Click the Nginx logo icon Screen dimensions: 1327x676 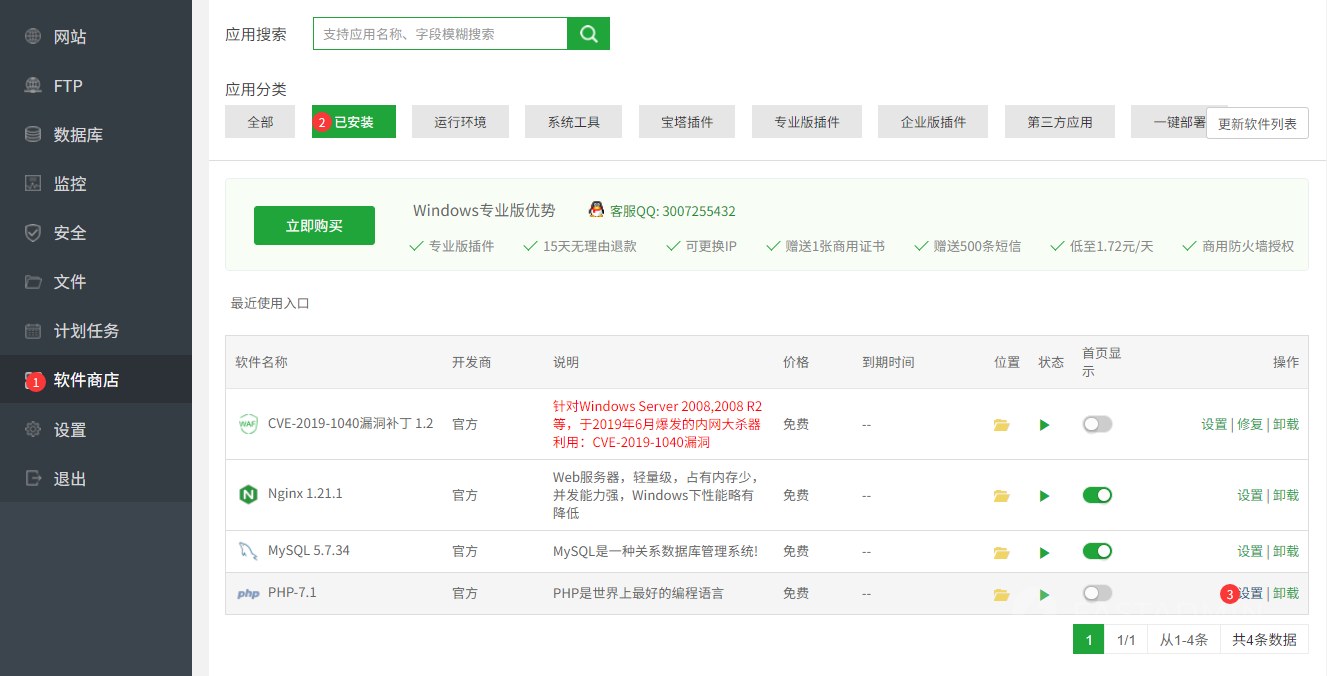click(x=248, y=494)
